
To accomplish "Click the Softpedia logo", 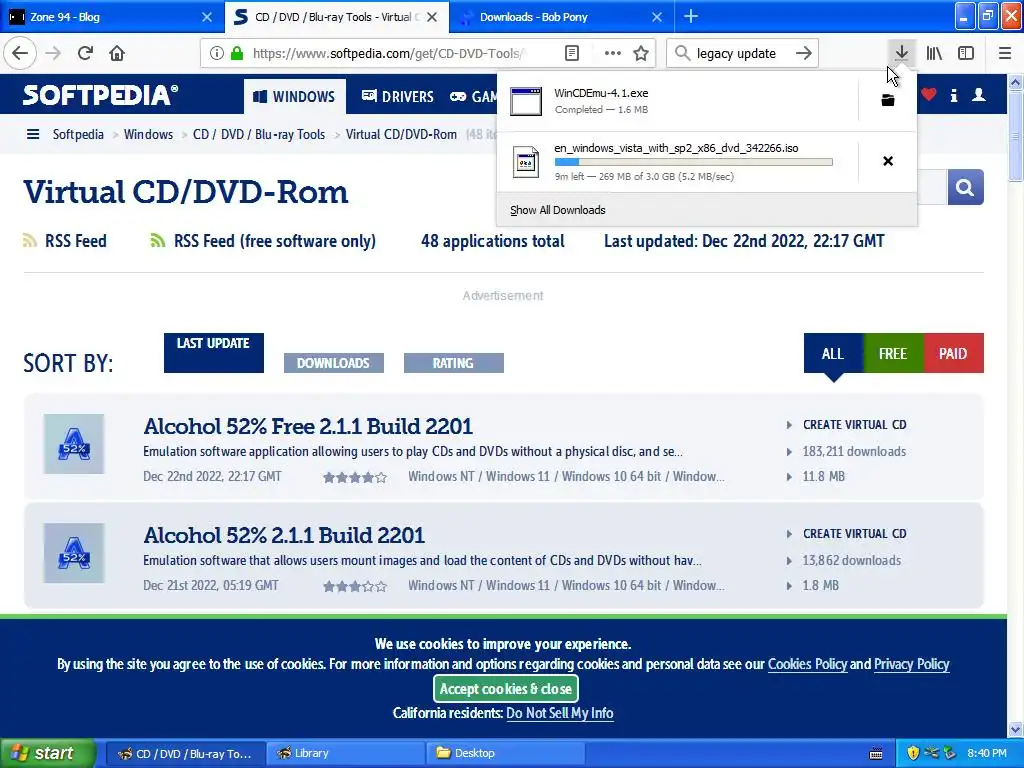I will [100, 95].
